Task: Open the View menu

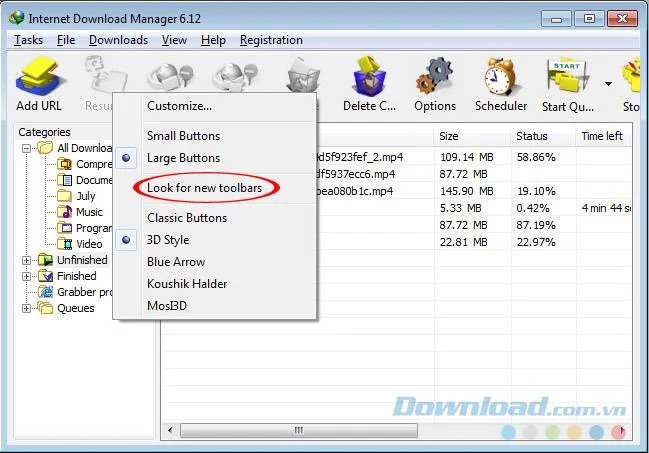Action: coord(174,40)
